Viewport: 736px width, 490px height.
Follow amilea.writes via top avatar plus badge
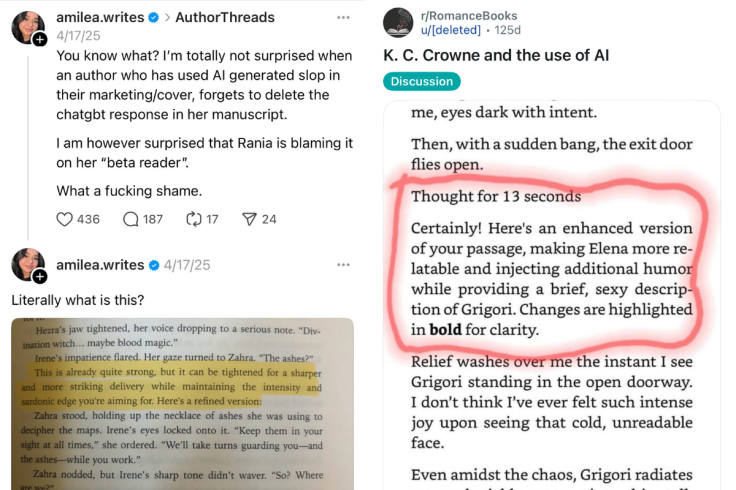pyautogui.click(x=40, y=39)
